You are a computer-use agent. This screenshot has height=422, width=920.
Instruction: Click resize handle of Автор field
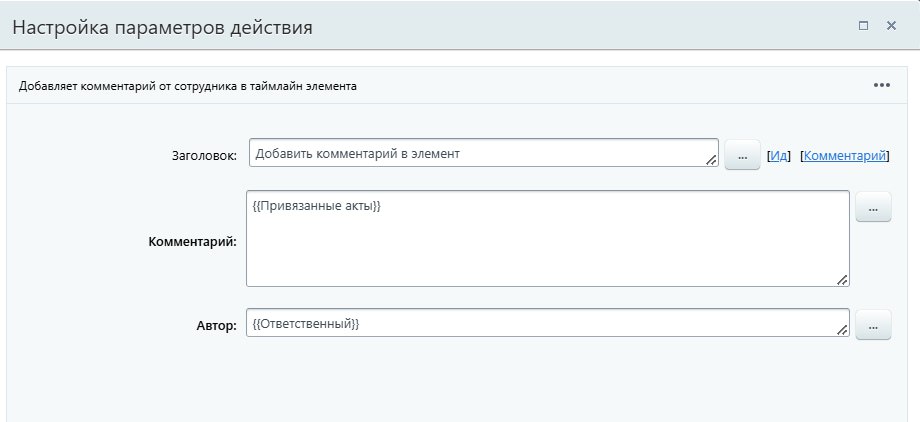(842, 330)
